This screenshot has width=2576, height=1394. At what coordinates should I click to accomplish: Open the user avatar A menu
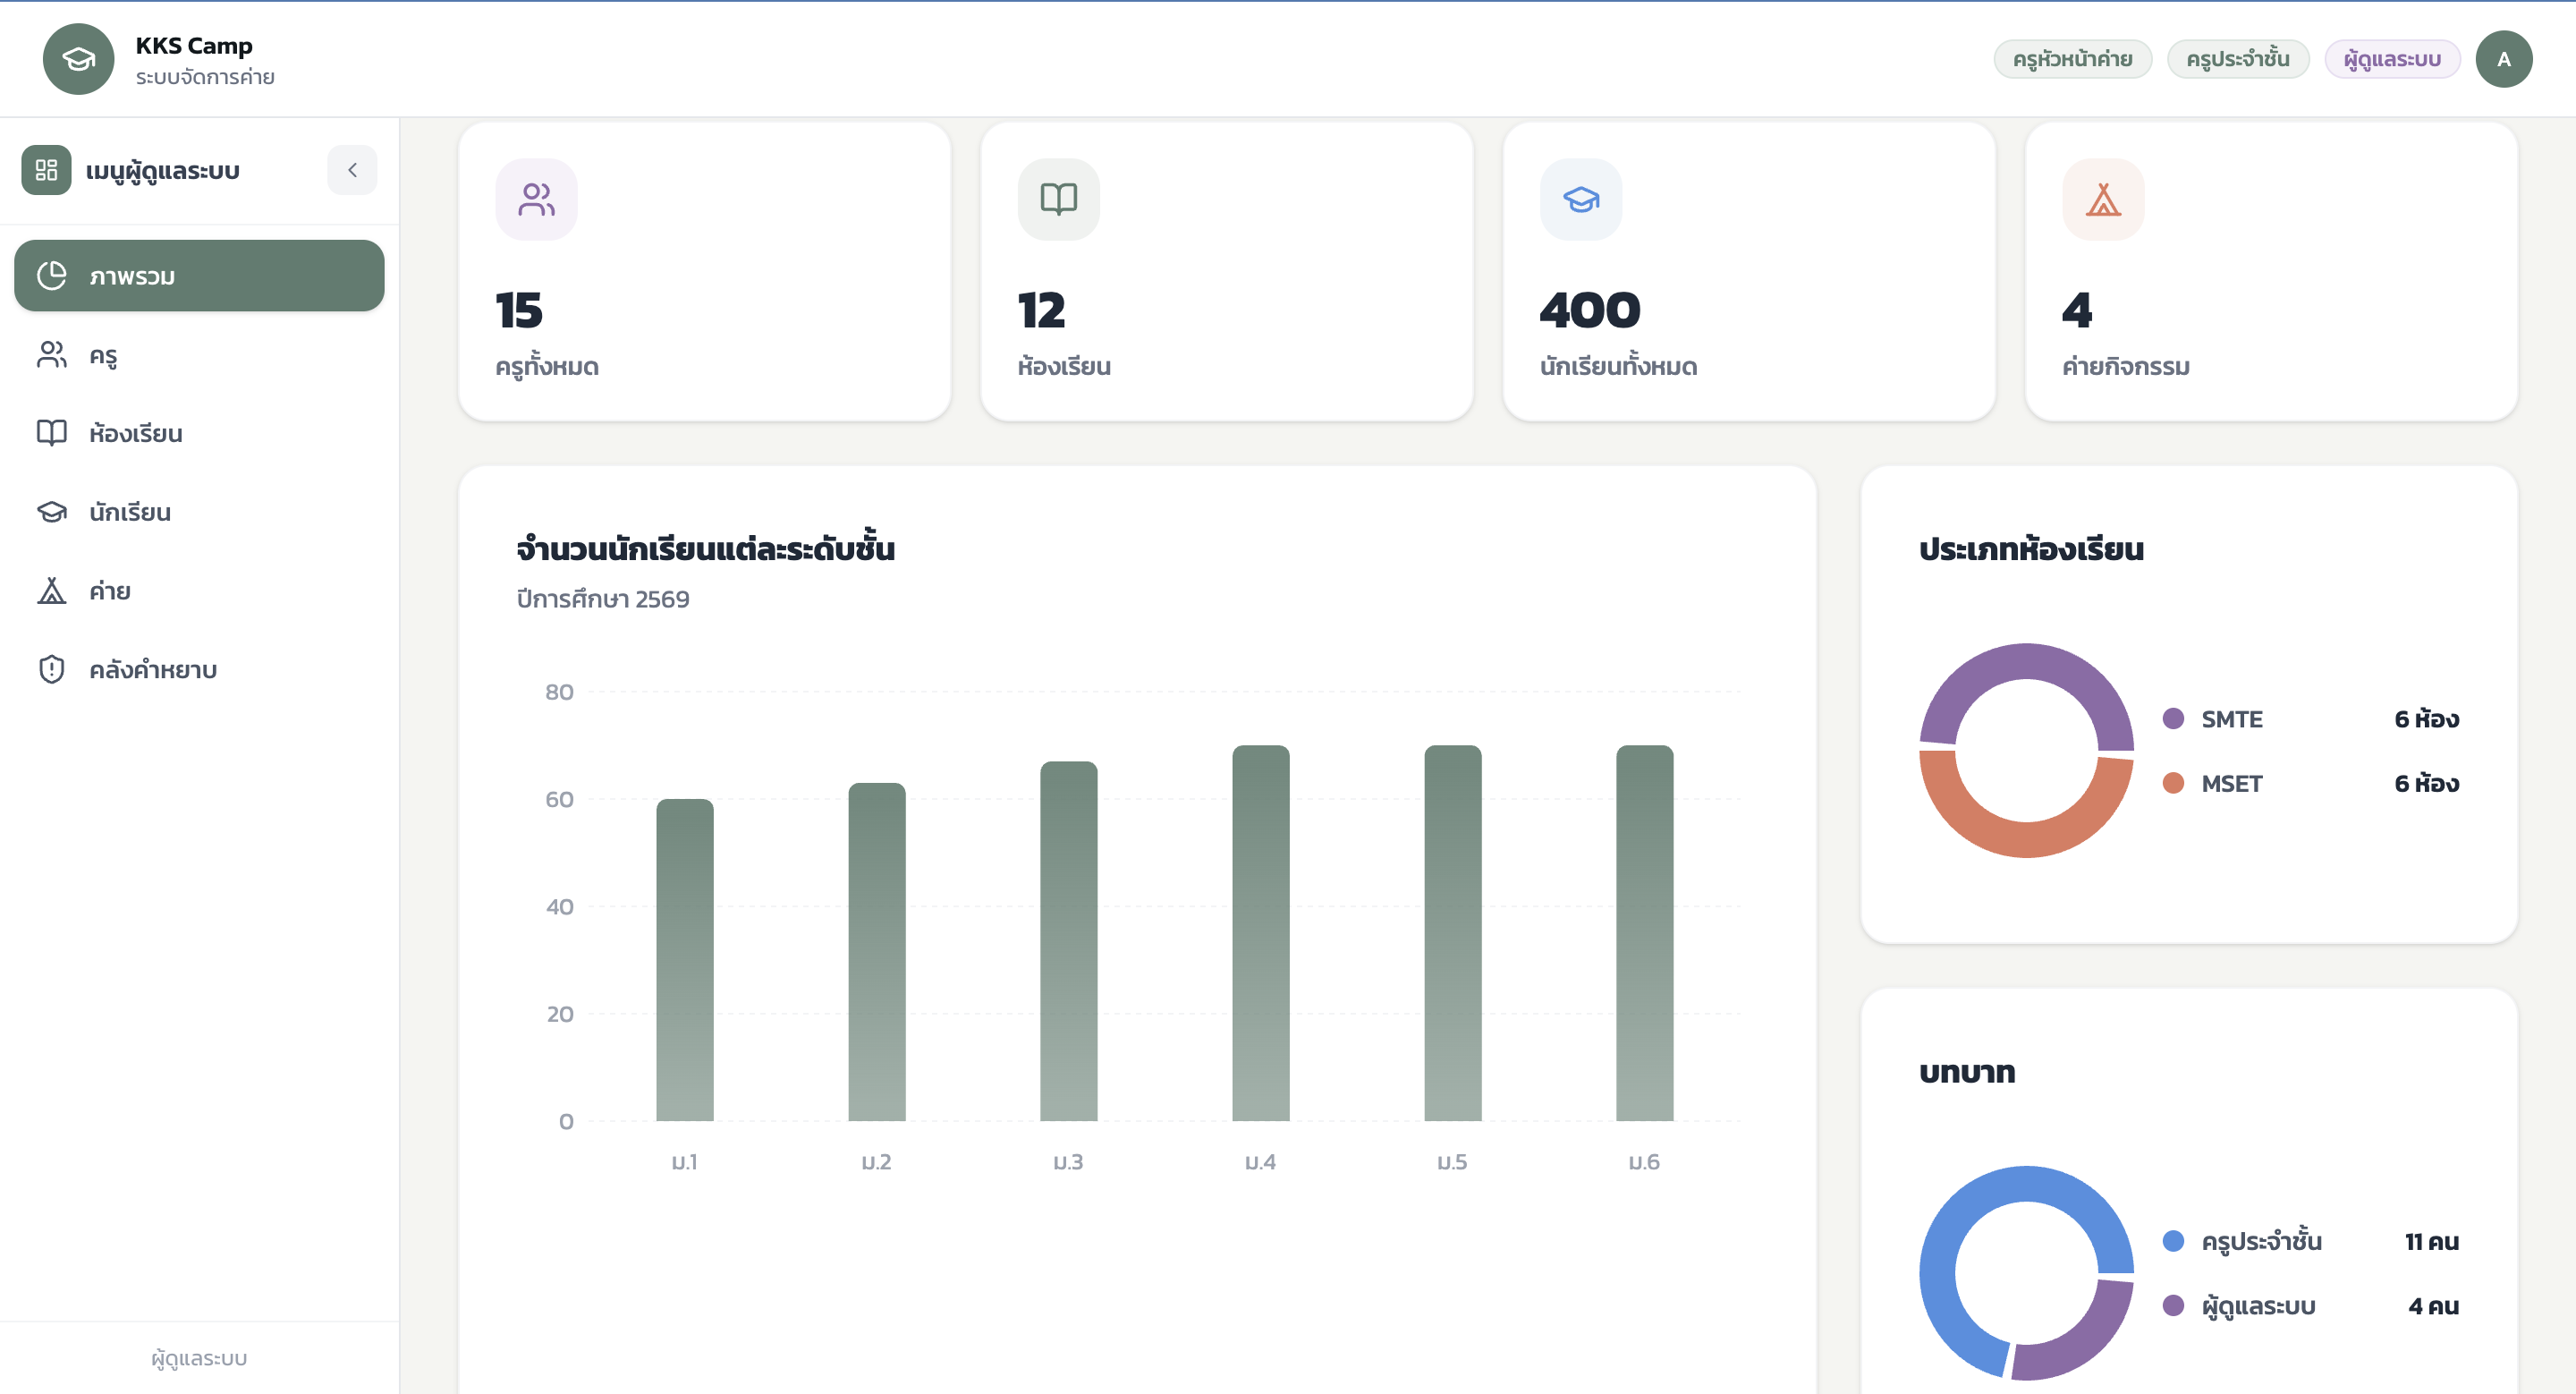coord(2503,59)
